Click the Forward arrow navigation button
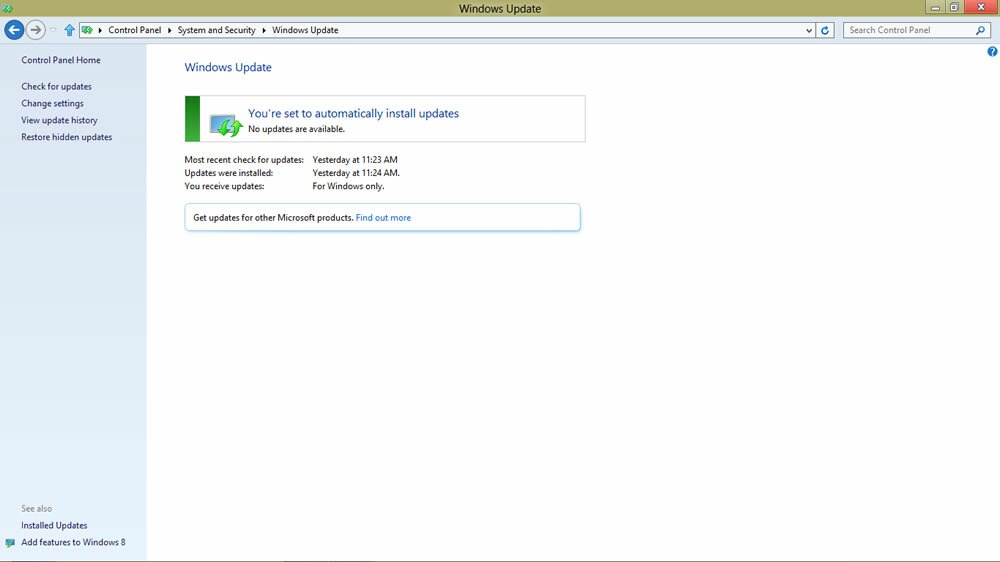The width and height of the screenshot is (1000, 562). point(36,29)
